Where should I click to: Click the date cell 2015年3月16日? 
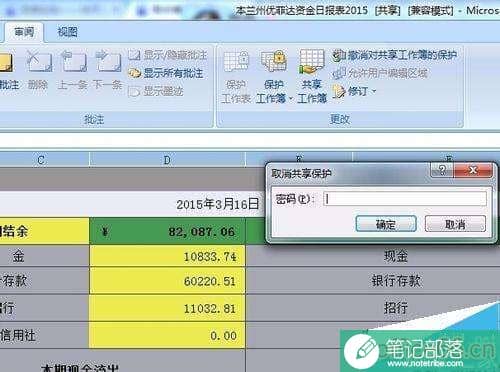[x=217, y=204]
